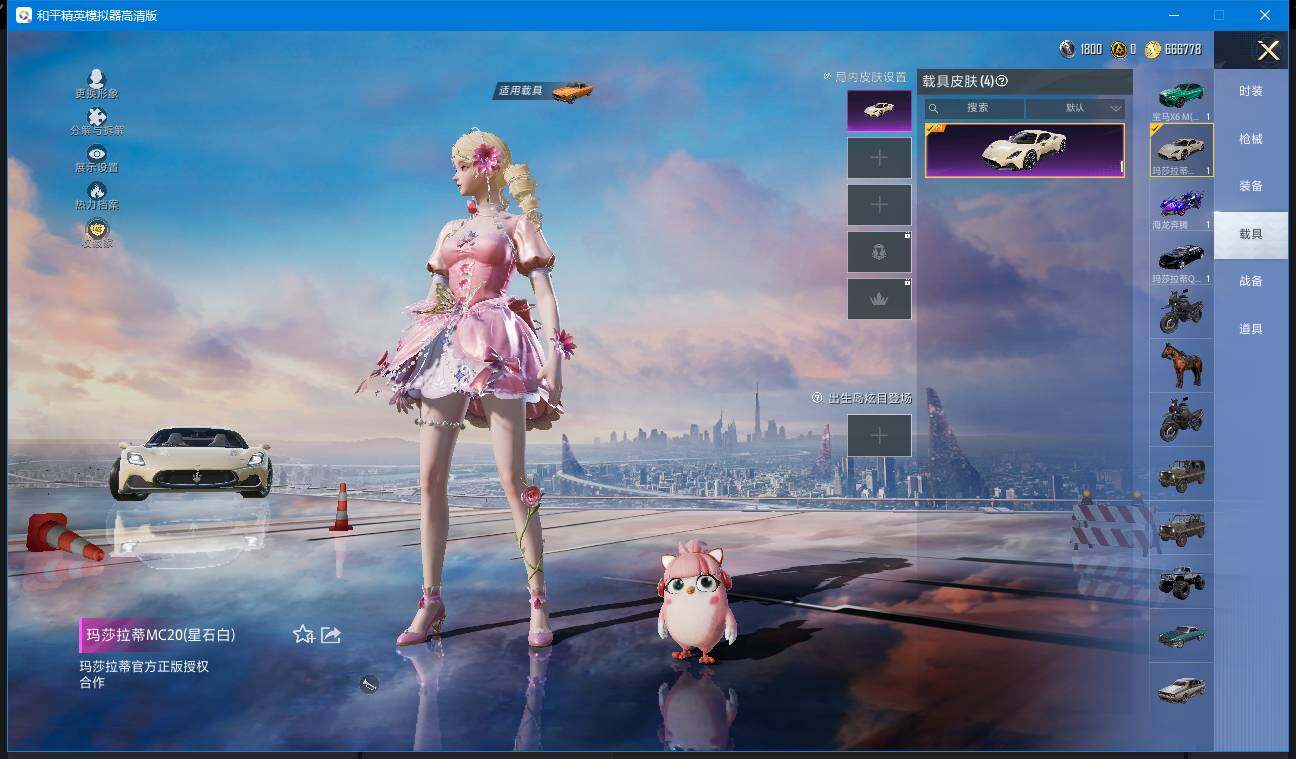This screenshot has height=759, width=1296.
Task: Select the 宝马X6 M green car
Action: pos(1181,96)
